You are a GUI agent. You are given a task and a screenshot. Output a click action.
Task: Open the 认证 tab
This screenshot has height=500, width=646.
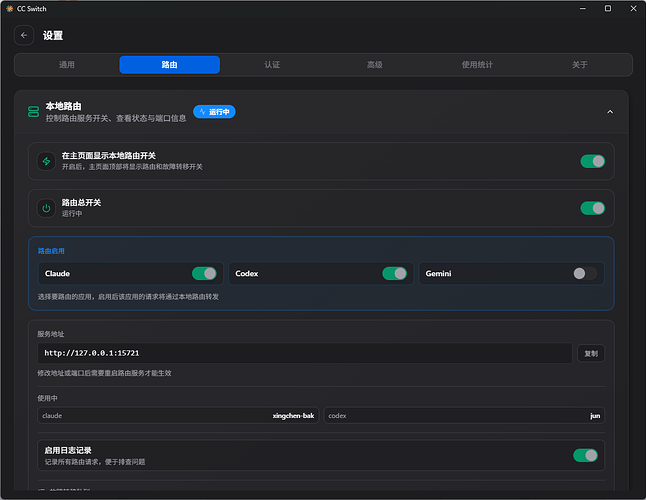[272, 65]
